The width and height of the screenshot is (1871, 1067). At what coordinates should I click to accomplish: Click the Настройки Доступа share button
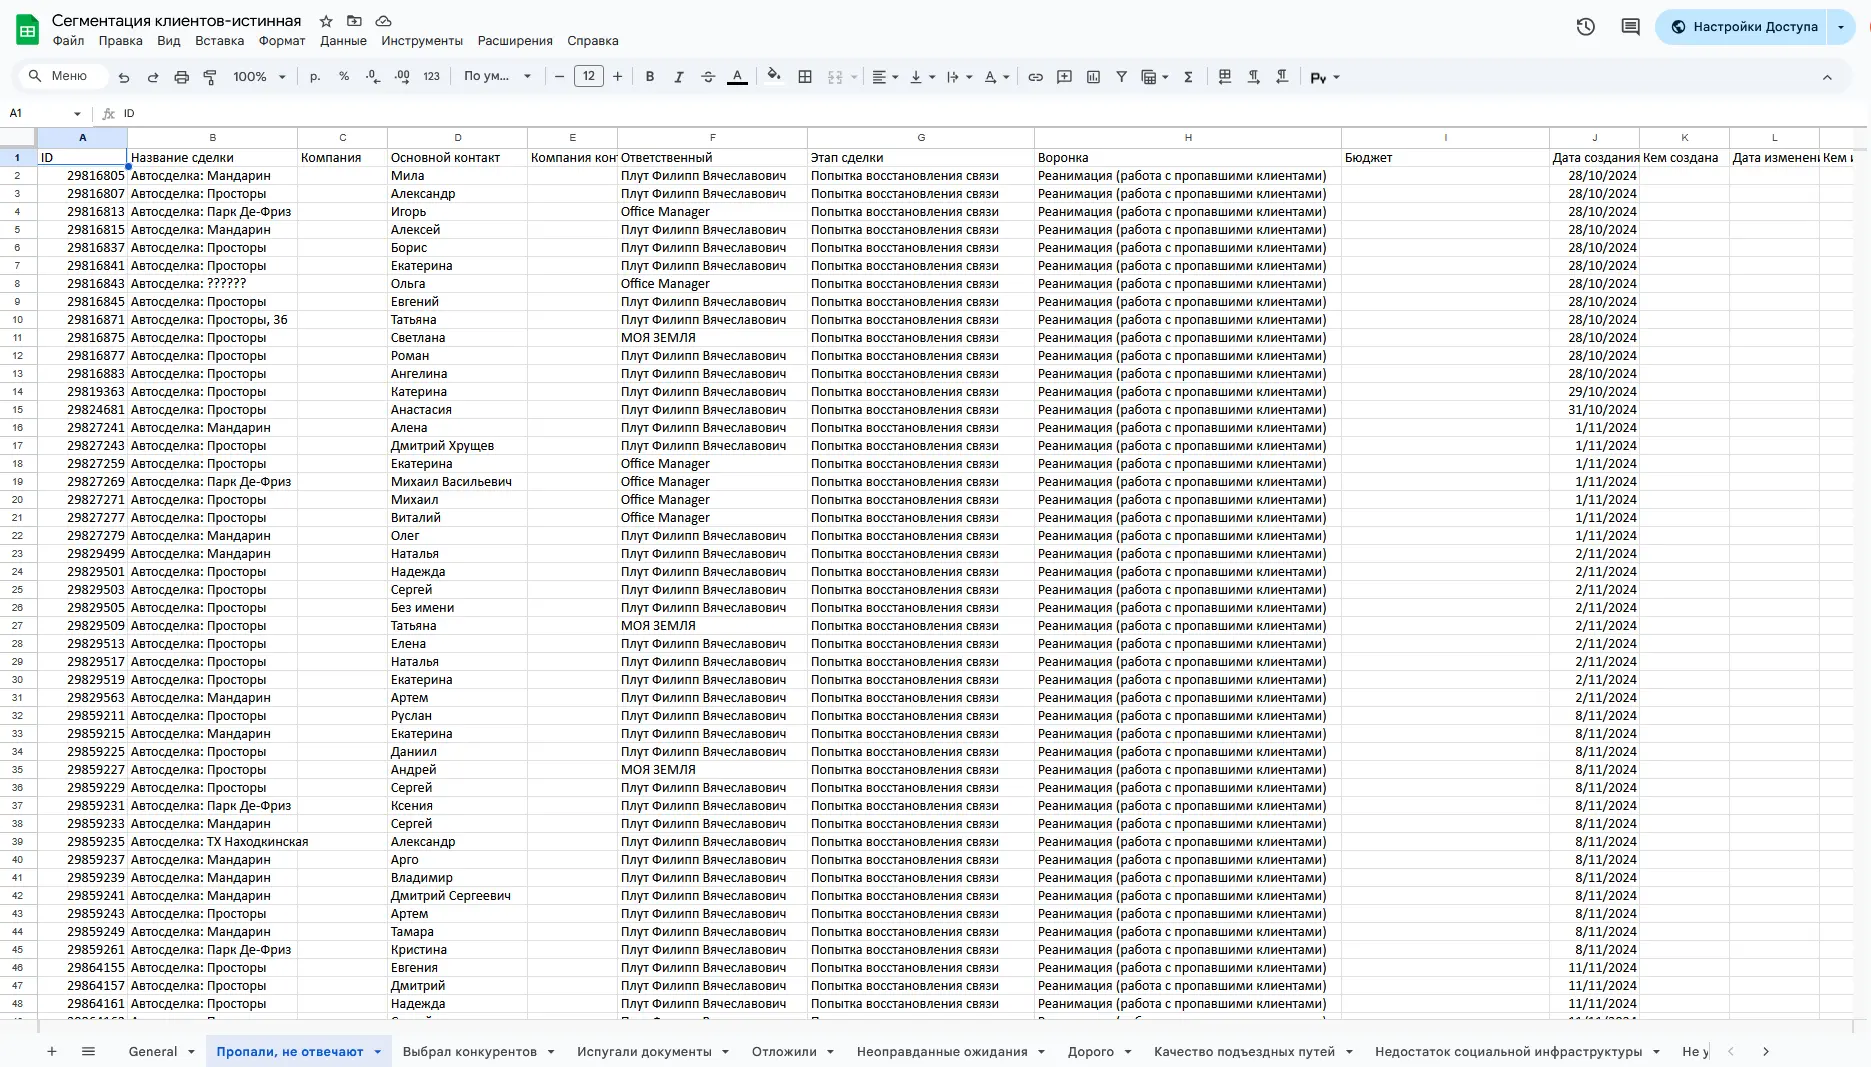(x=1743, y=27)
